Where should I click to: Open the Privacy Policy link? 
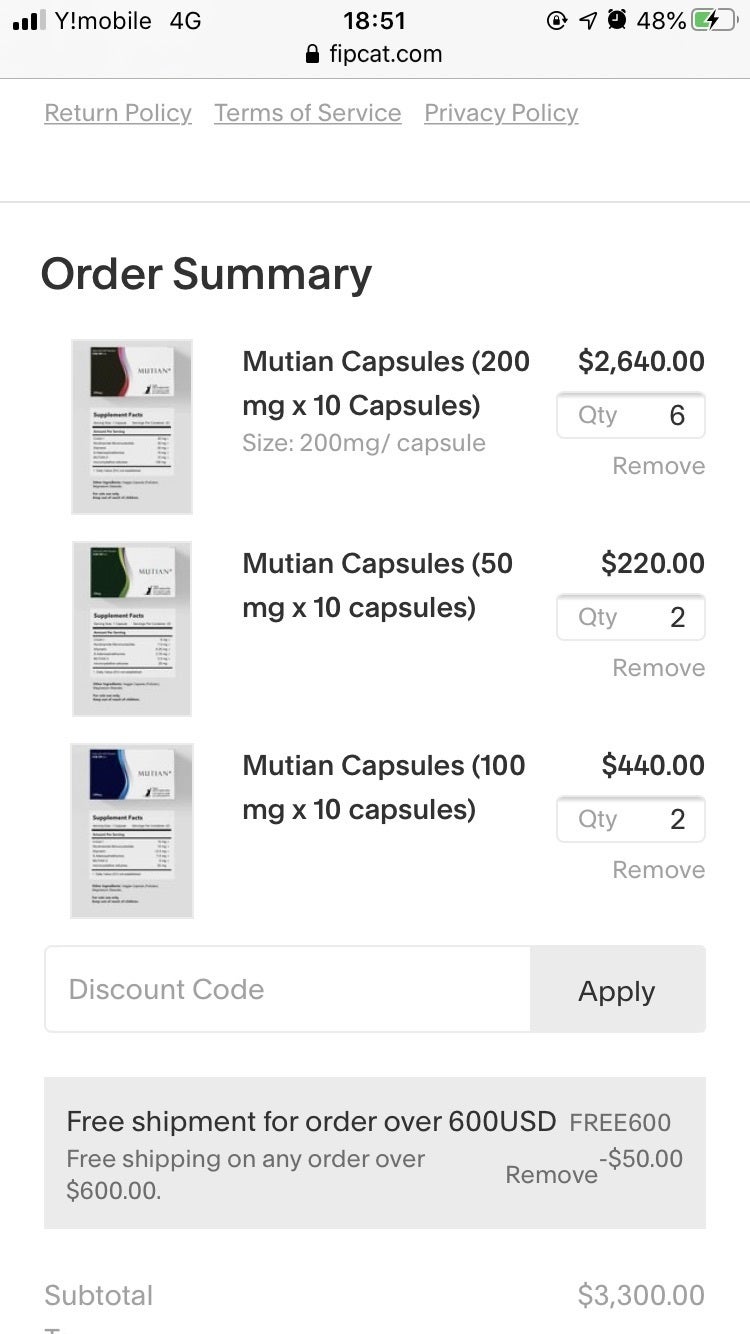pos(501,113)
